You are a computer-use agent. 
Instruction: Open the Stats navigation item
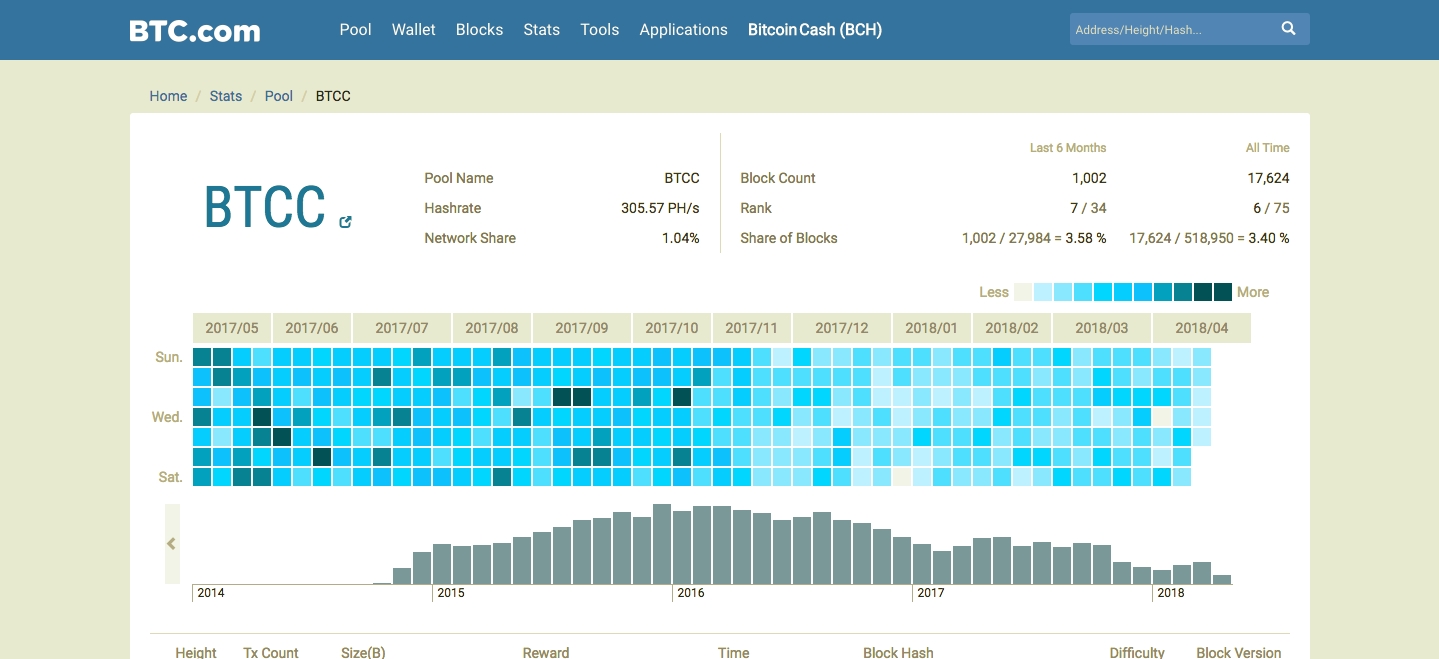coord(541,30)
